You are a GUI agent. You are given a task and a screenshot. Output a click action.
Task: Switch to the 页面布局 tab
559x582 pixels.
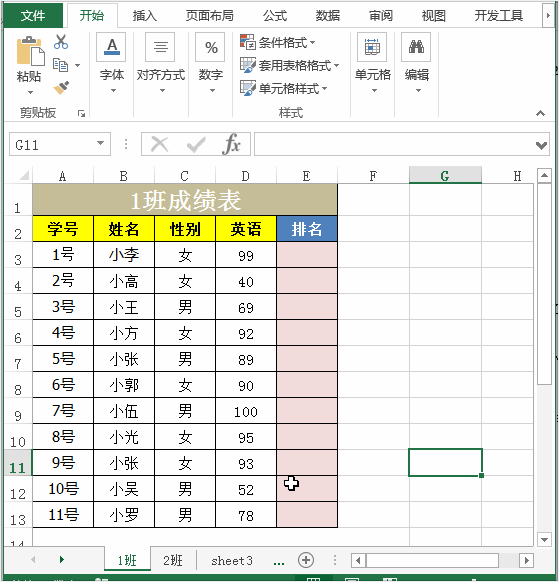point(210,16)
